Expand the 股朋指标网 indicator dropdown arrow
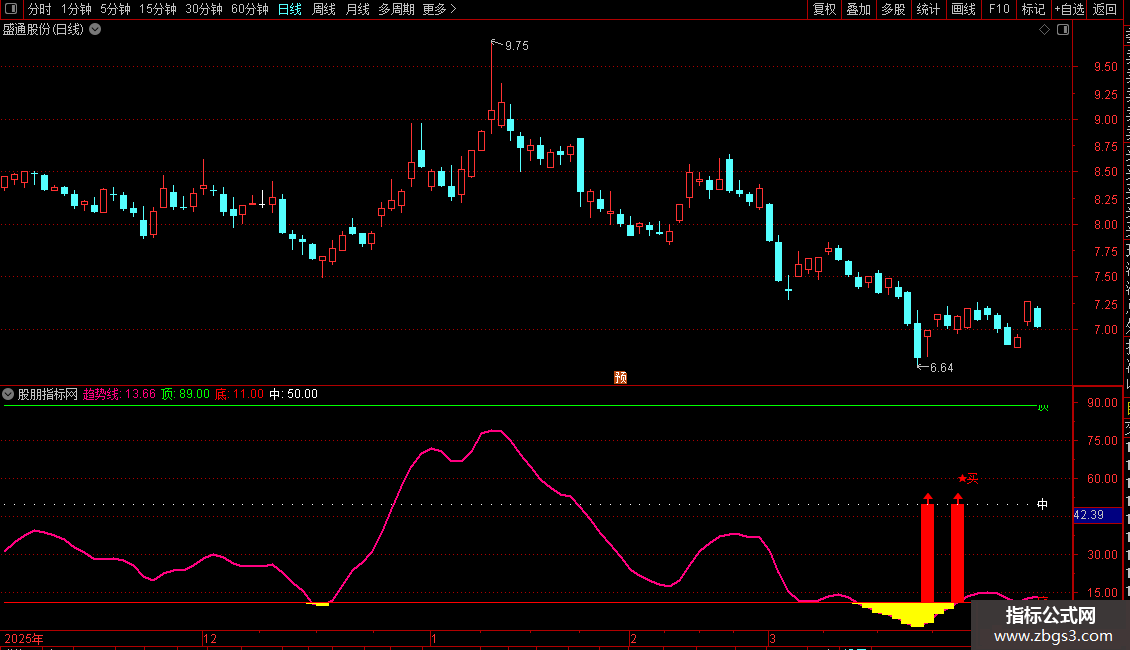 tap(9, 394)
